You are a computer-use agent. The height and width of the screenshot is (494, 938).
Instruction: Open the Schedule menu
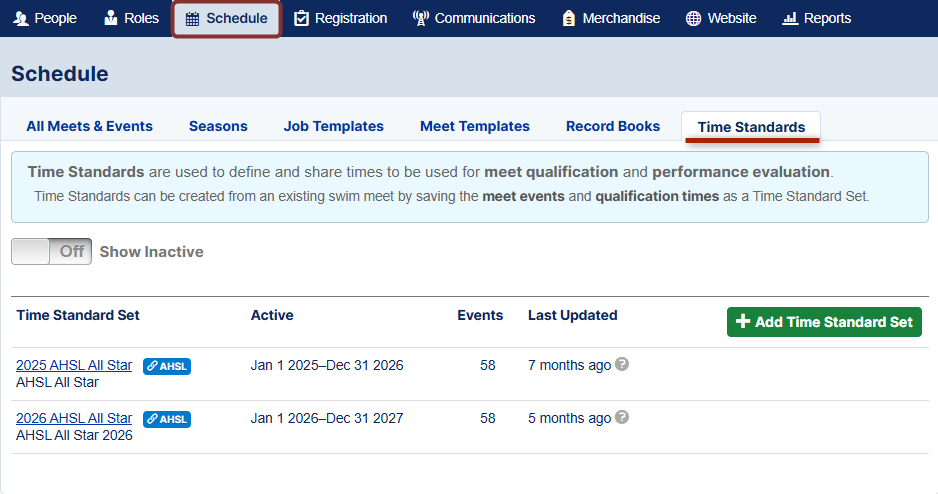coord(227,19)
